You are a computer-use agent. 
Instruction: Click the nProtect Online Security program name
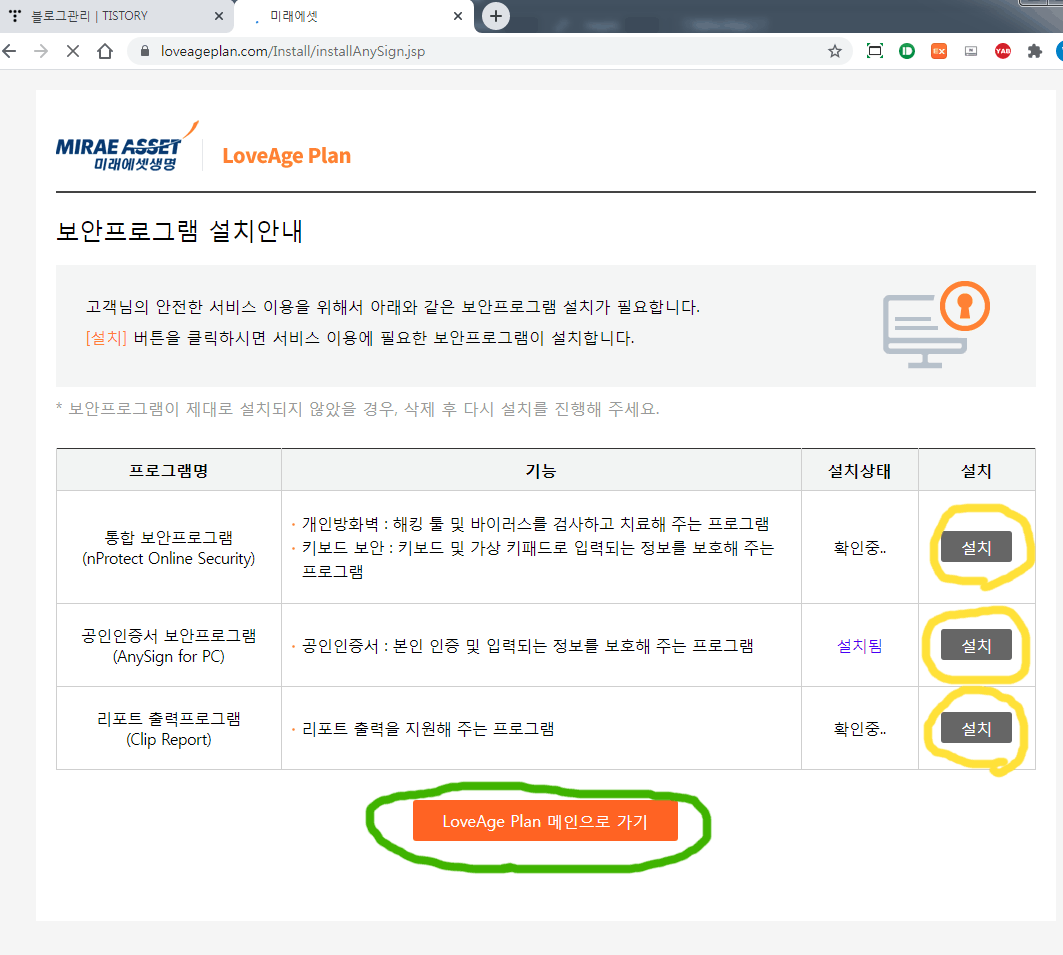169,548
